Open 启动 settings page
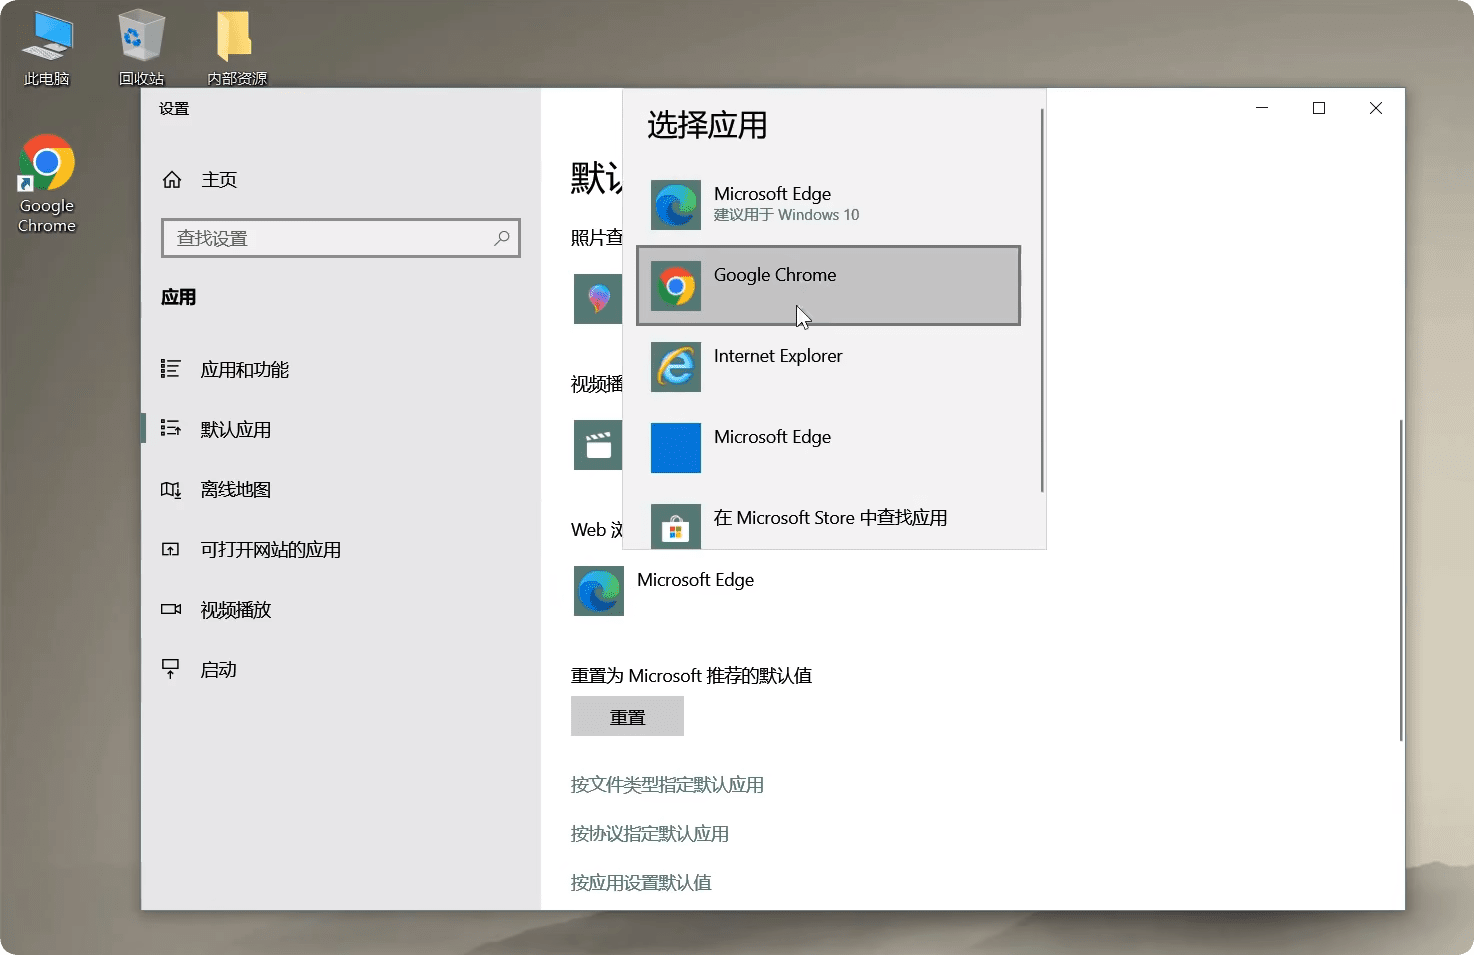This screenshot has height=955, width=1474. pyautogui.click(x=218, y=670)
